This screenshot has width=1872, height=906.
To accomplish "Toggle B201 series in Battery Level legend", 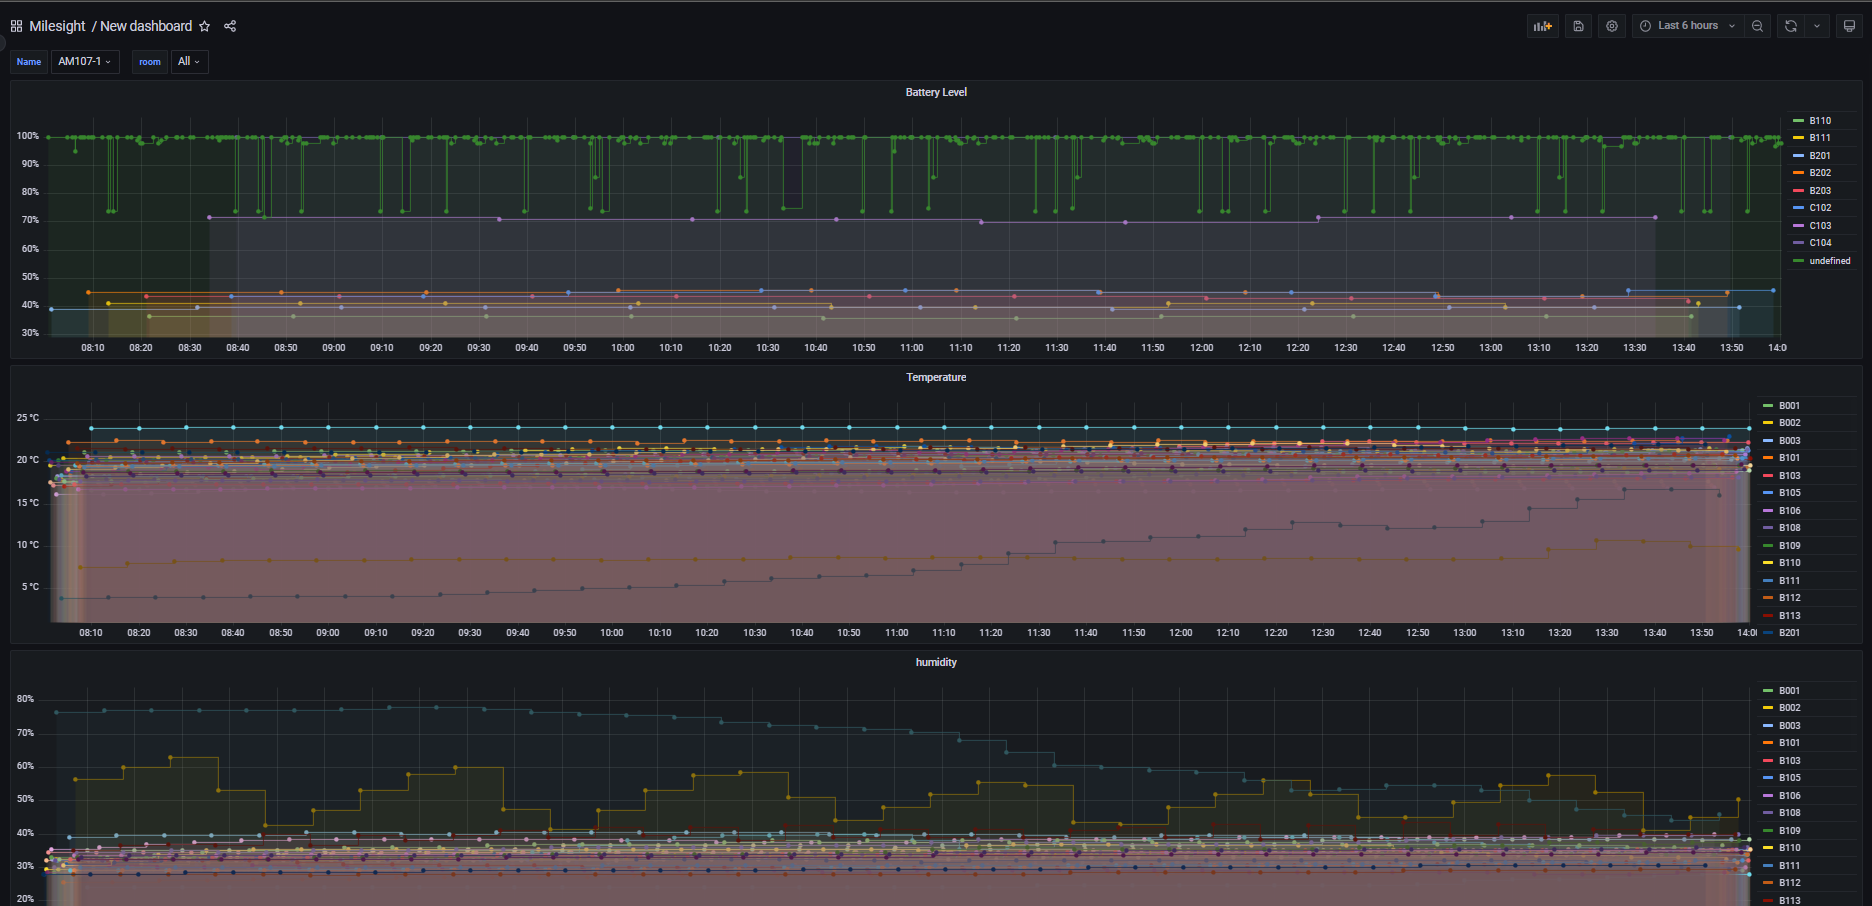I will coord(1820,156).
